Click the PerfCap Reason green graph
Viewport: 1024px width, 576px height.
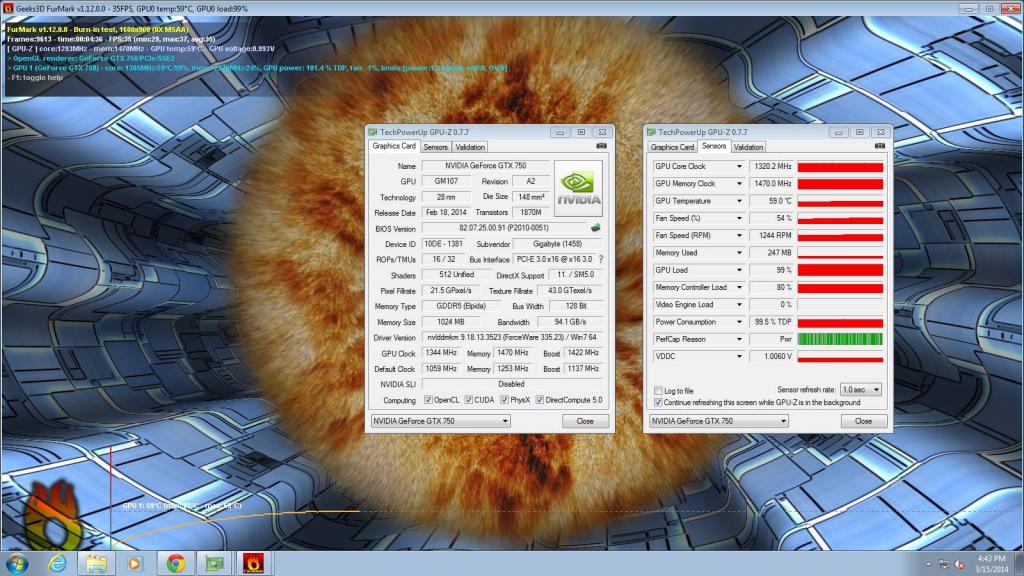[x=840, y=339]
